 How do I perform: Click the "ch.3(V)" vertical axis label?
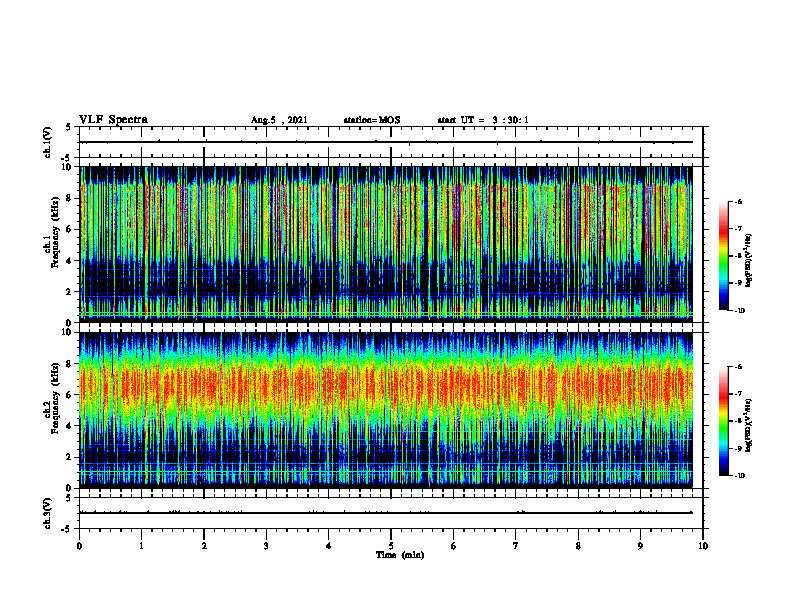click(48, 513)
